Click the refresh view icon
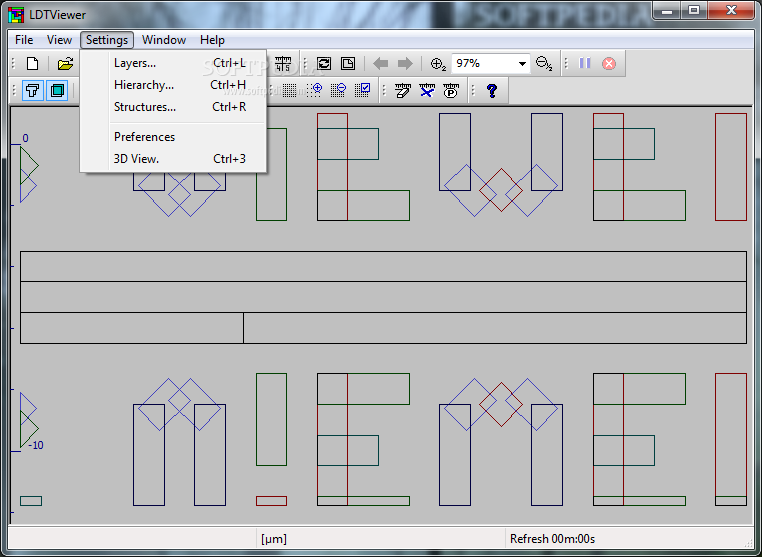 click(324, 64)
